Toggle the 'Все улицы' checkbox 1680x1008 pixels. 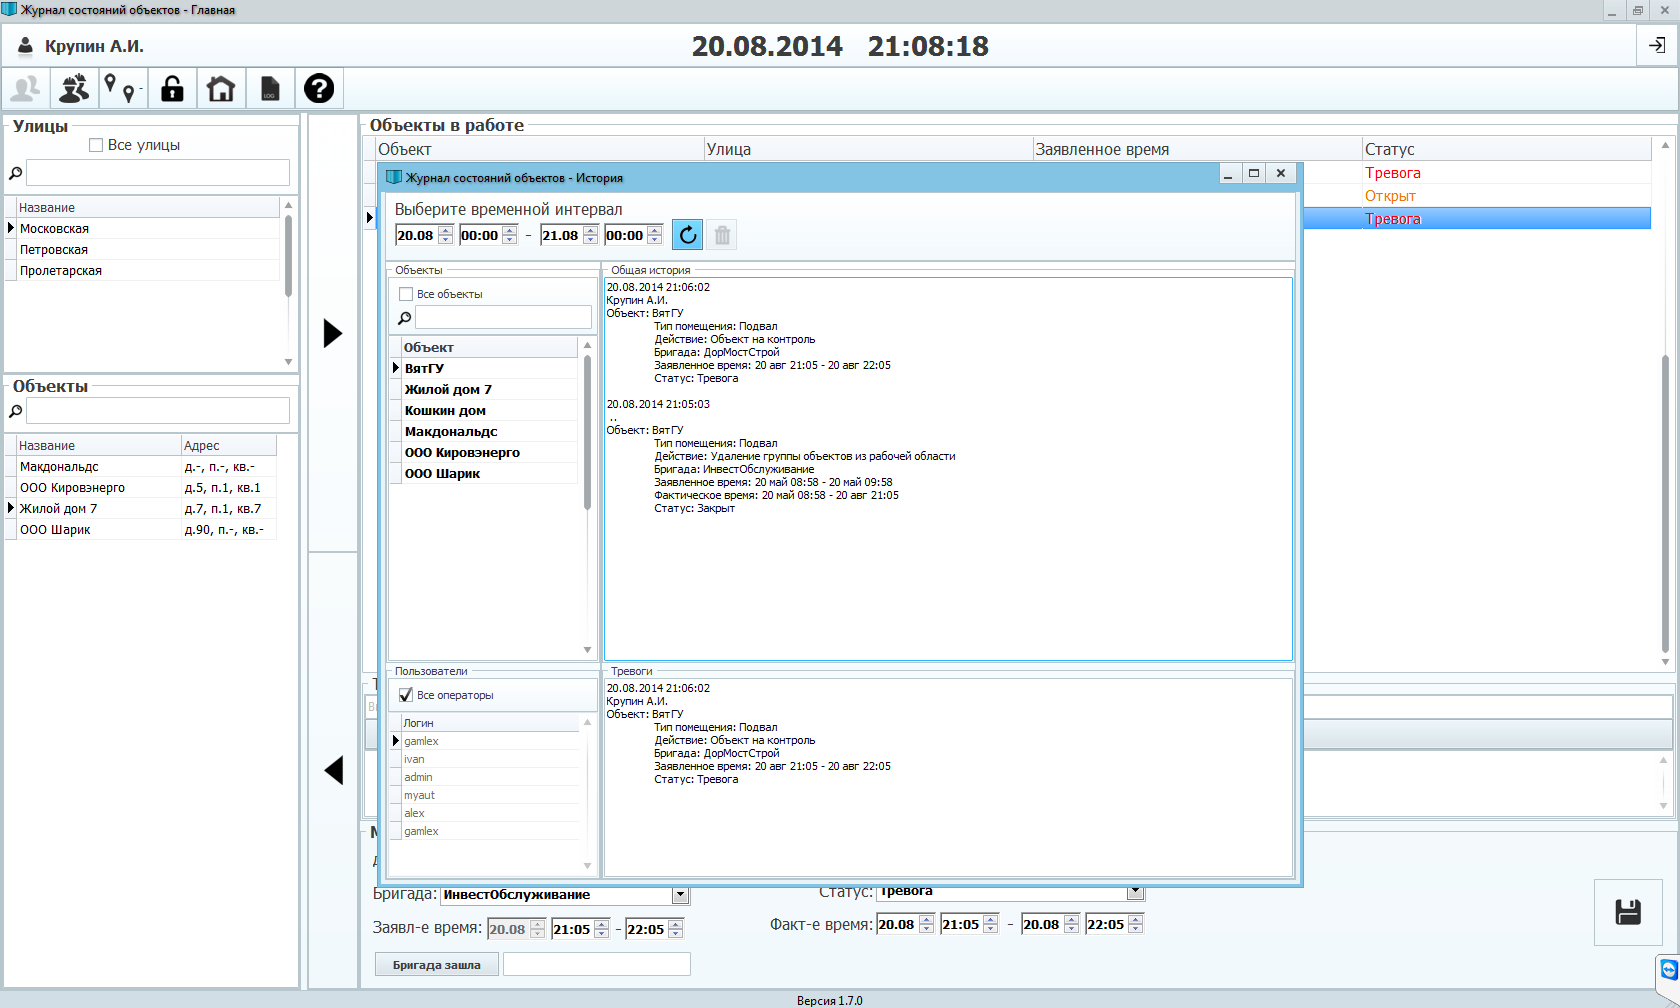tap(96, 145)
